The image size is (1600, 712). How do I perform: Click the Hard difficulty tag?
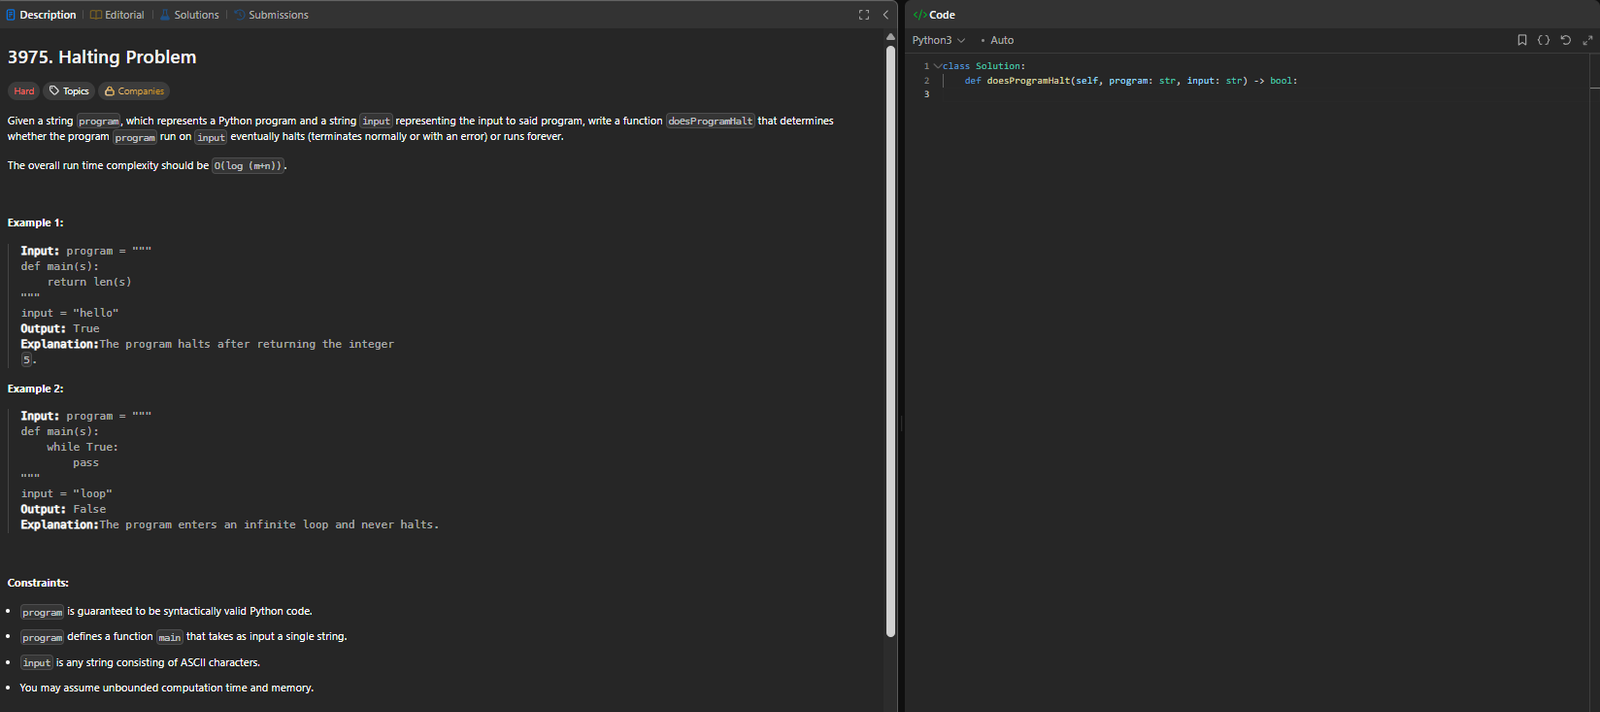coord(24,91)
